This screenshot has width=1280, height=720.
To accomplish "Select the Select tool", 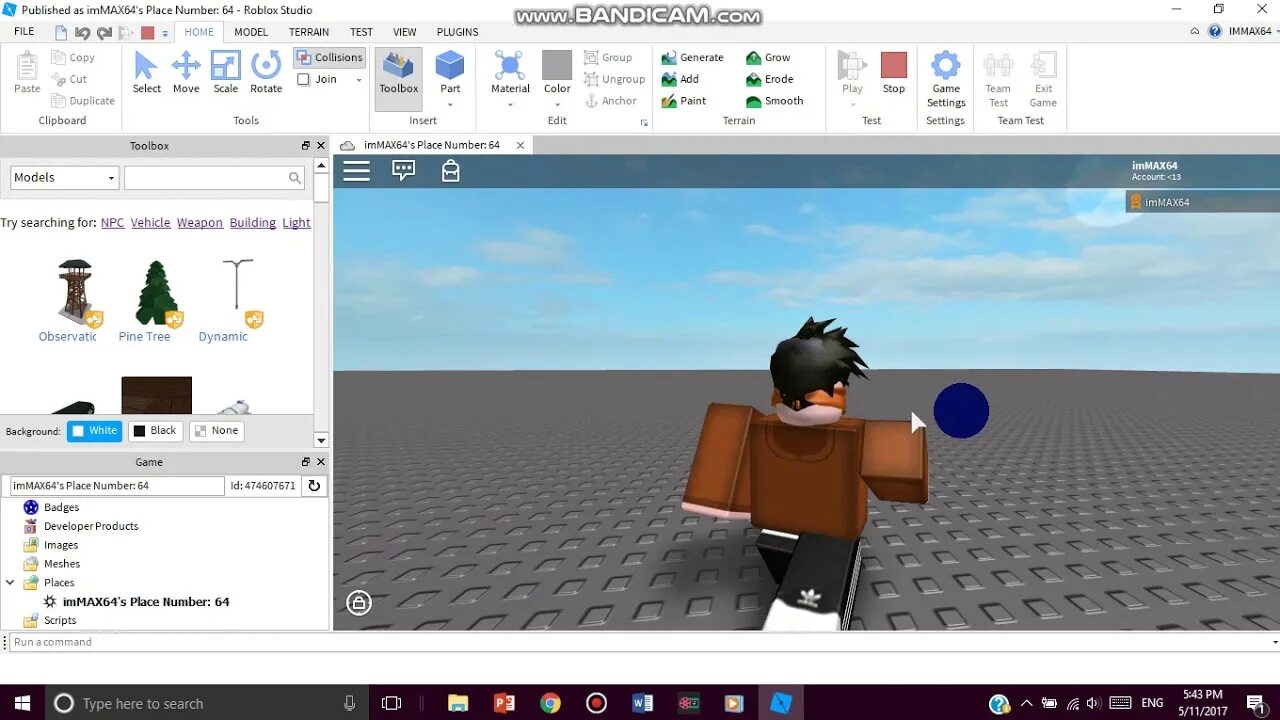I will [146, 73].
